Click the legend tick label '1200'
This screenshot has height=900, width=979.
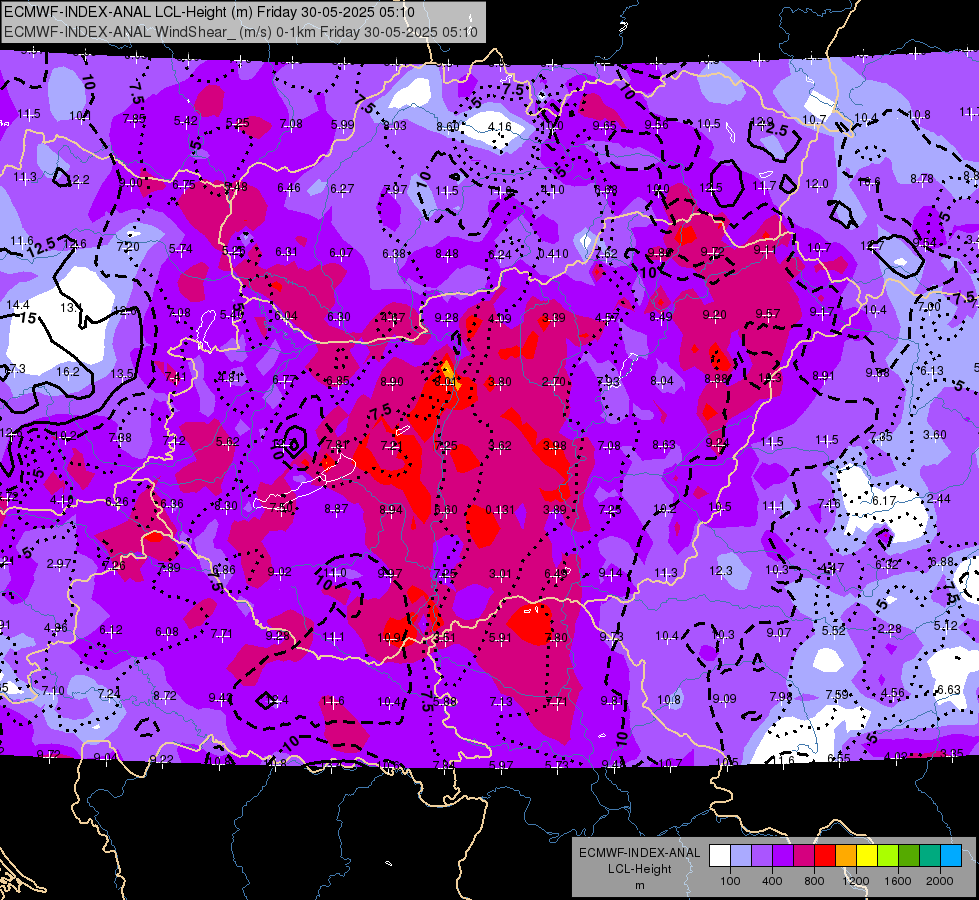[x=856, y=881]
